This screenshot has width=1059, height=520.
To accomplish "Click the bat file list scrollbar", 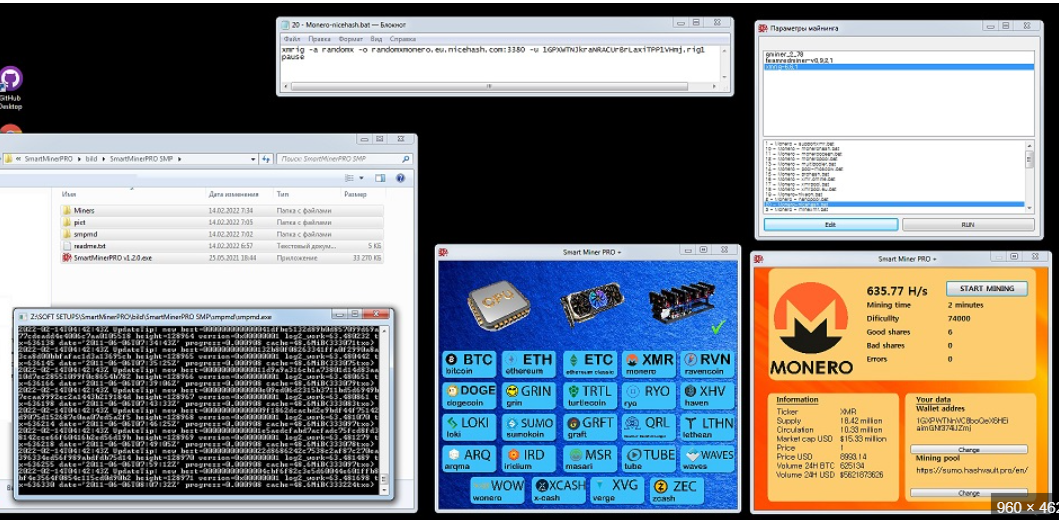I will 1029,175.
